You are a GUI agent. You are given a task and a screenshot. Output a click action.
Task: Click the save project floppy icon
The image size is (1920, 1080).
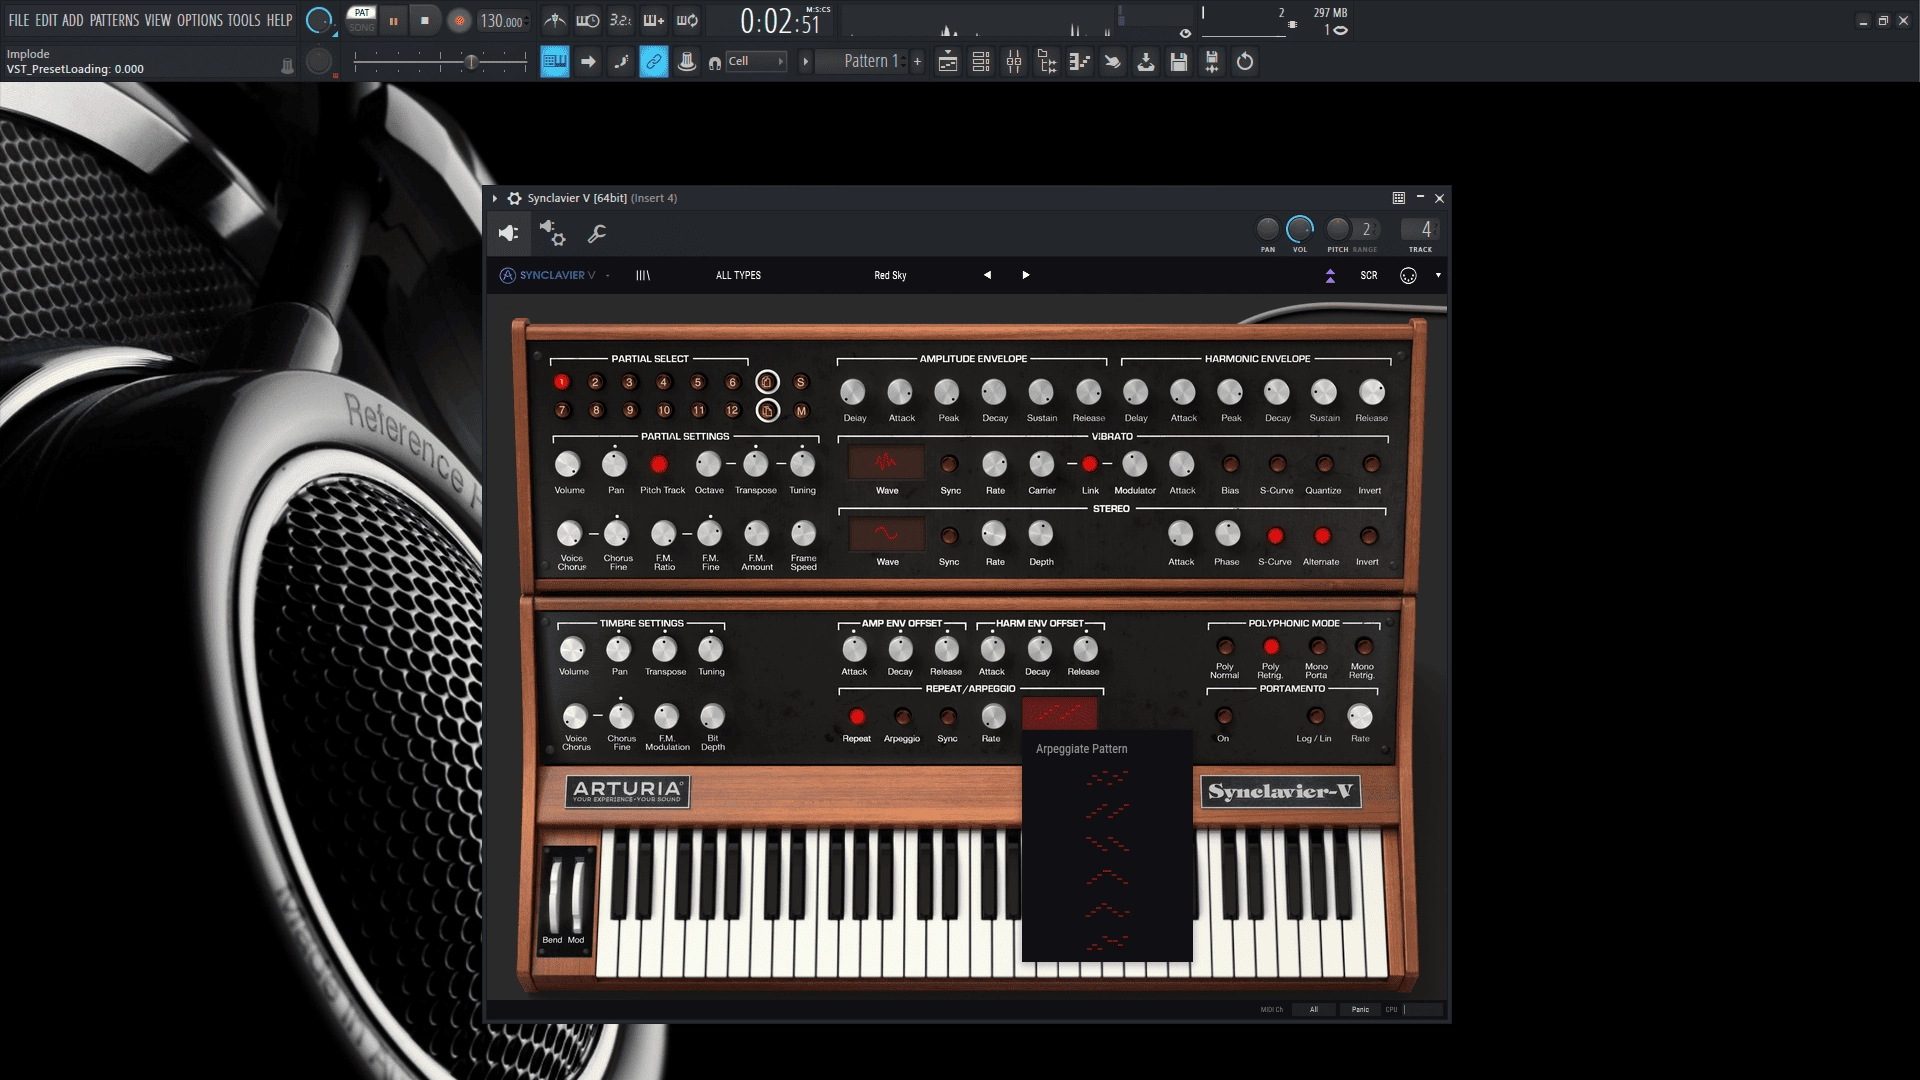(1179, 62)
